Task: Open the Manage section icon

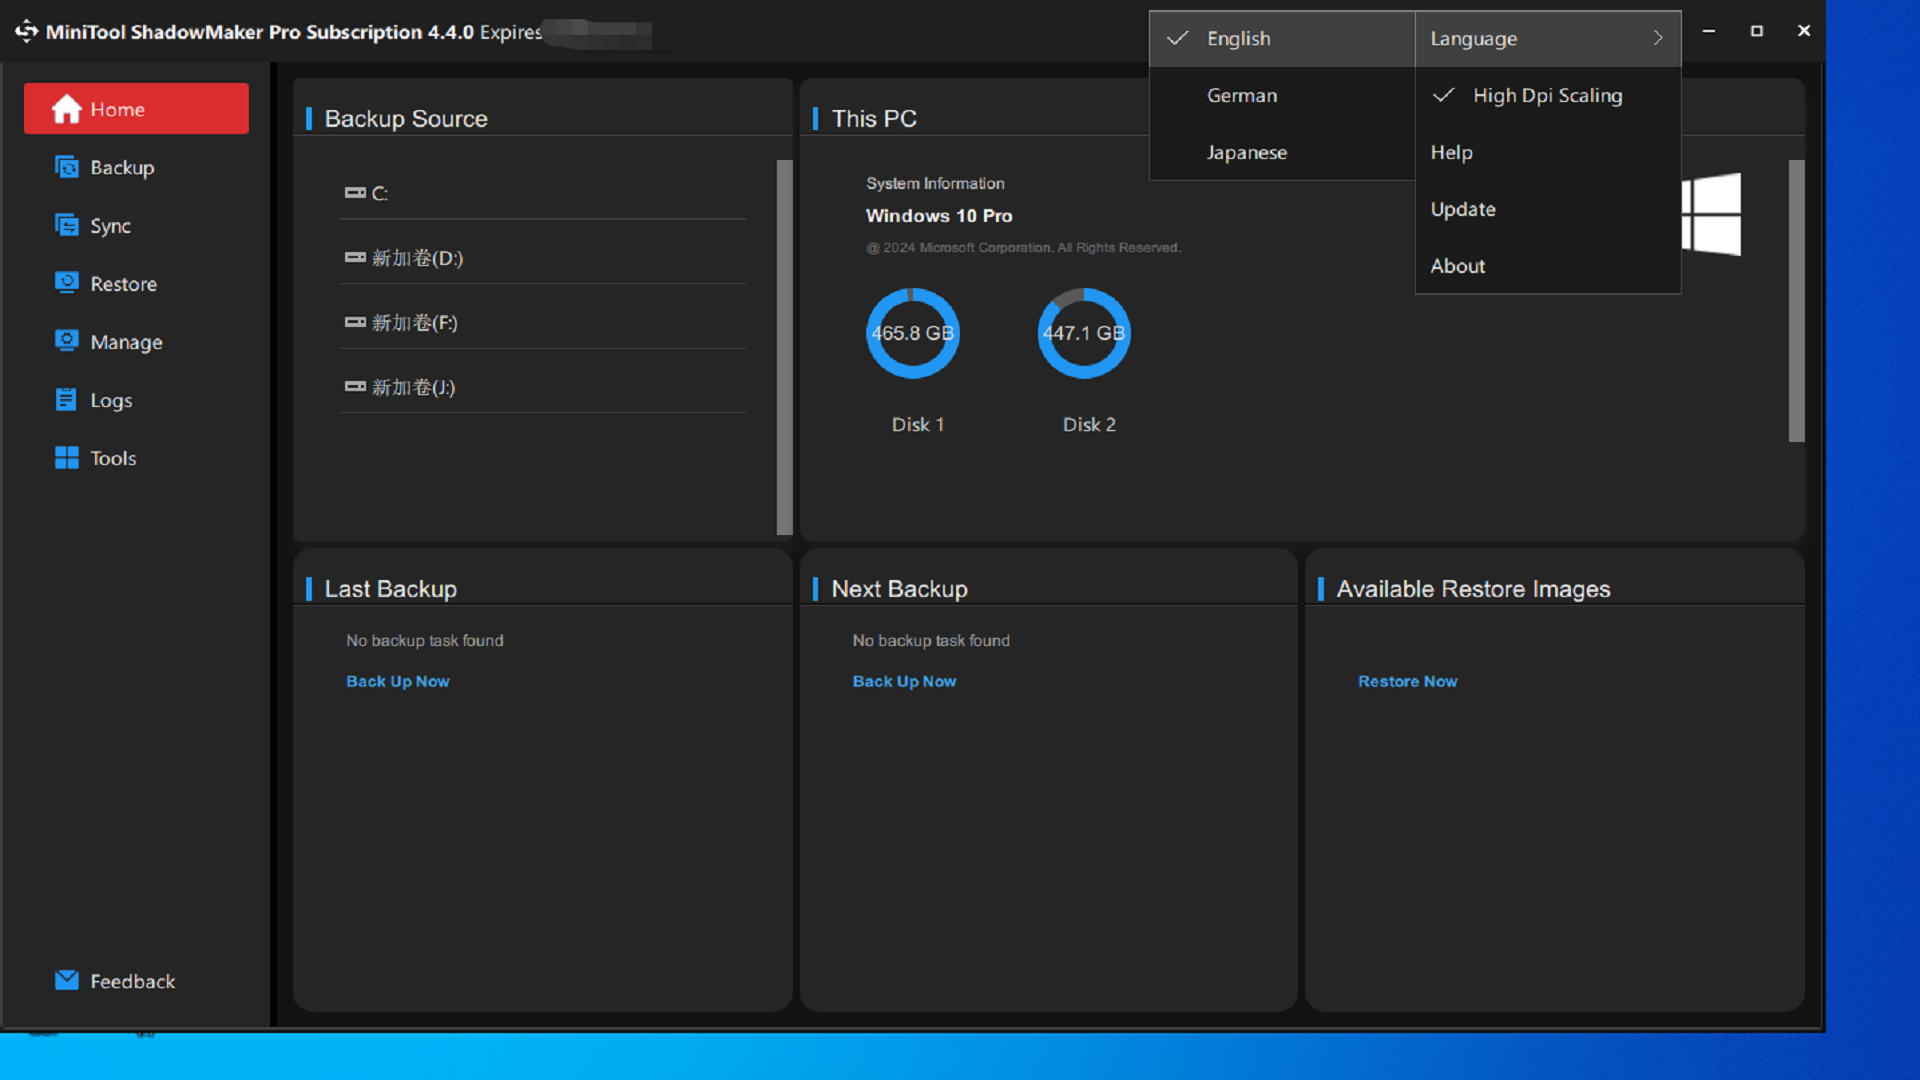Action: pyautogui.click(x=66, y=341)
